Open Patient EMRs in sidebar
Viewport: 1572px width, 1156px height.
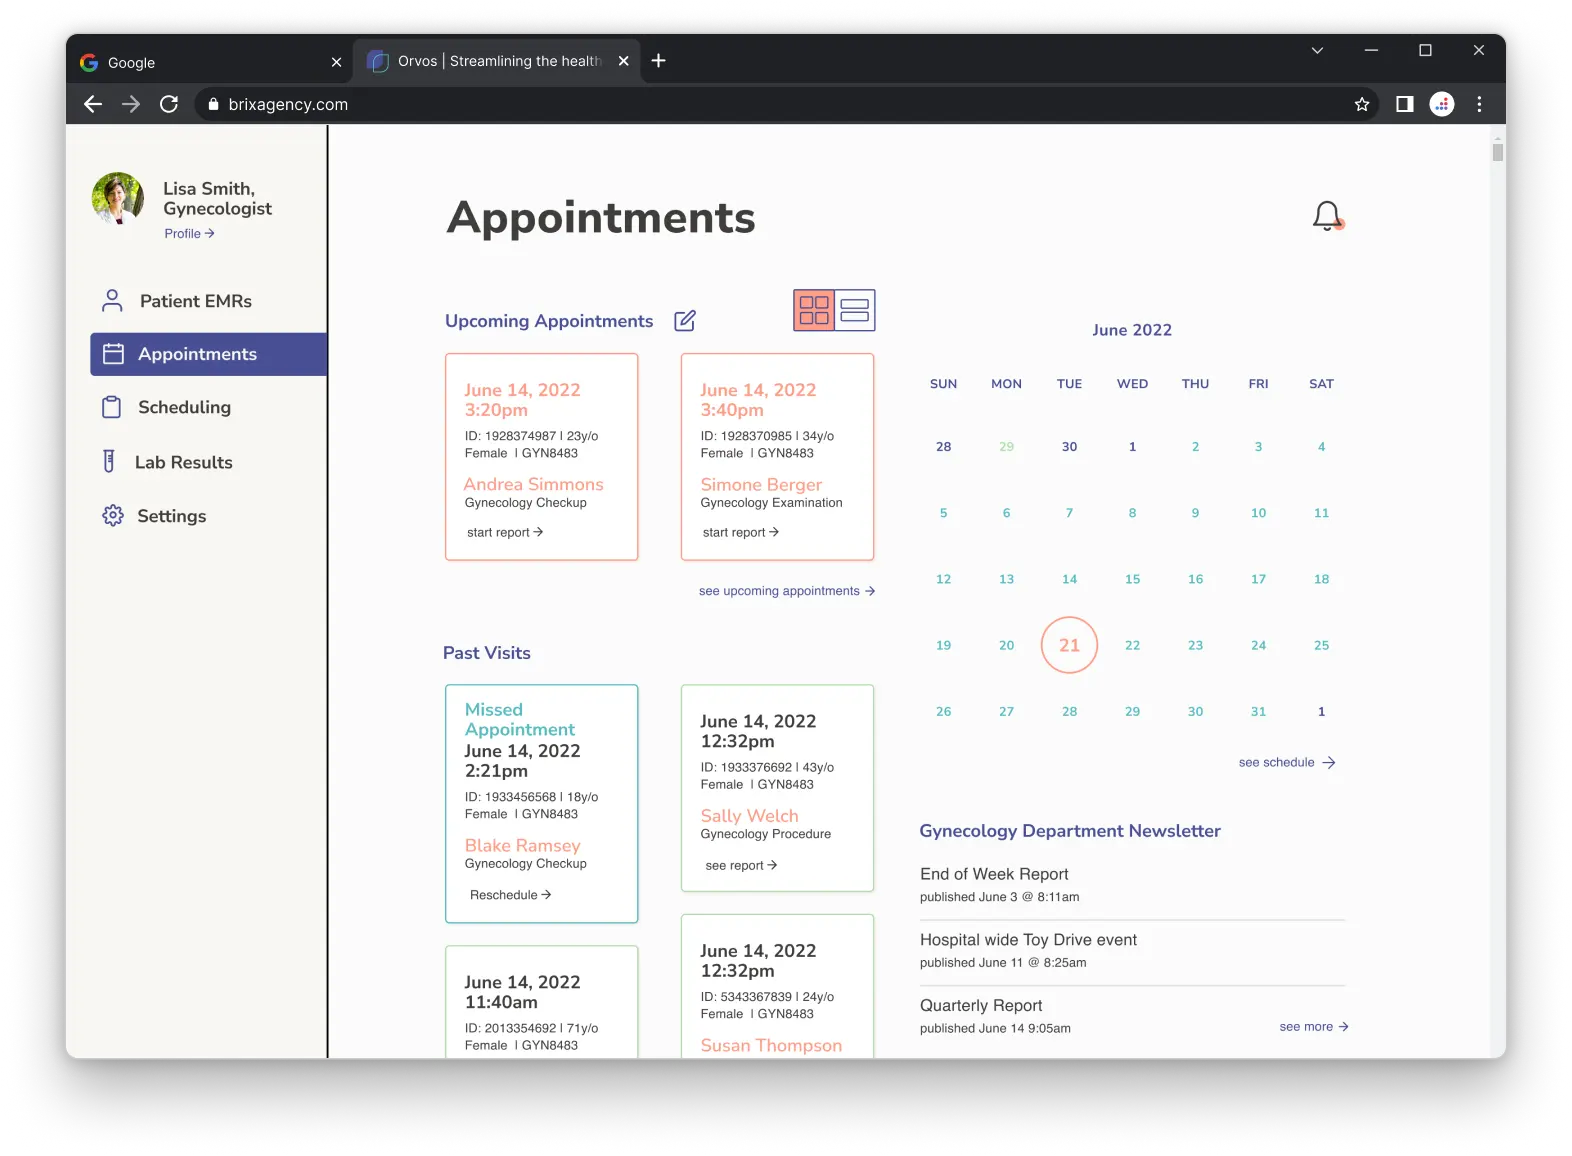point(195,301)
